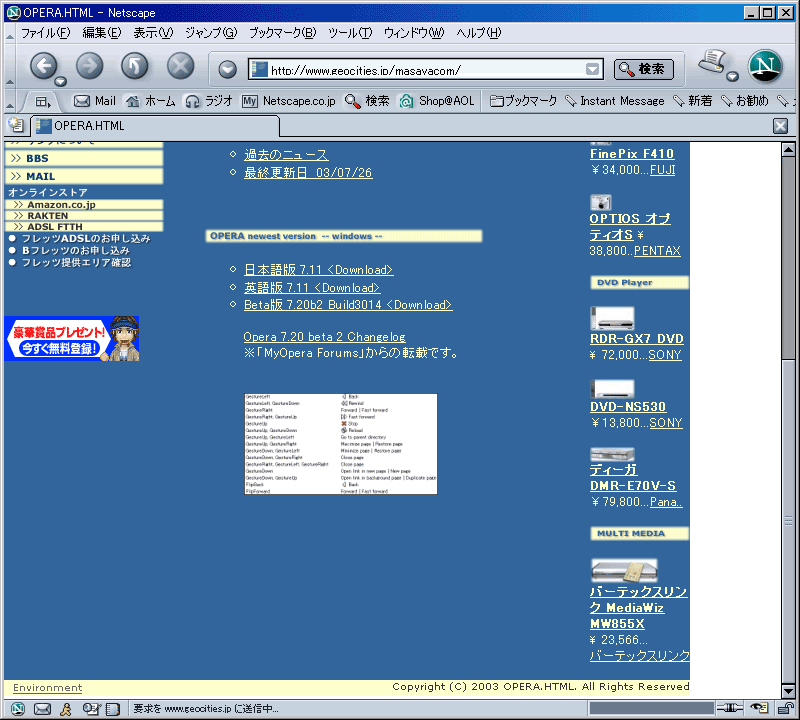The width and height of the screenshot is (800, 720).
Task: Open the sidebar toggle icon on personal toolbar
Action: point(43,102)
